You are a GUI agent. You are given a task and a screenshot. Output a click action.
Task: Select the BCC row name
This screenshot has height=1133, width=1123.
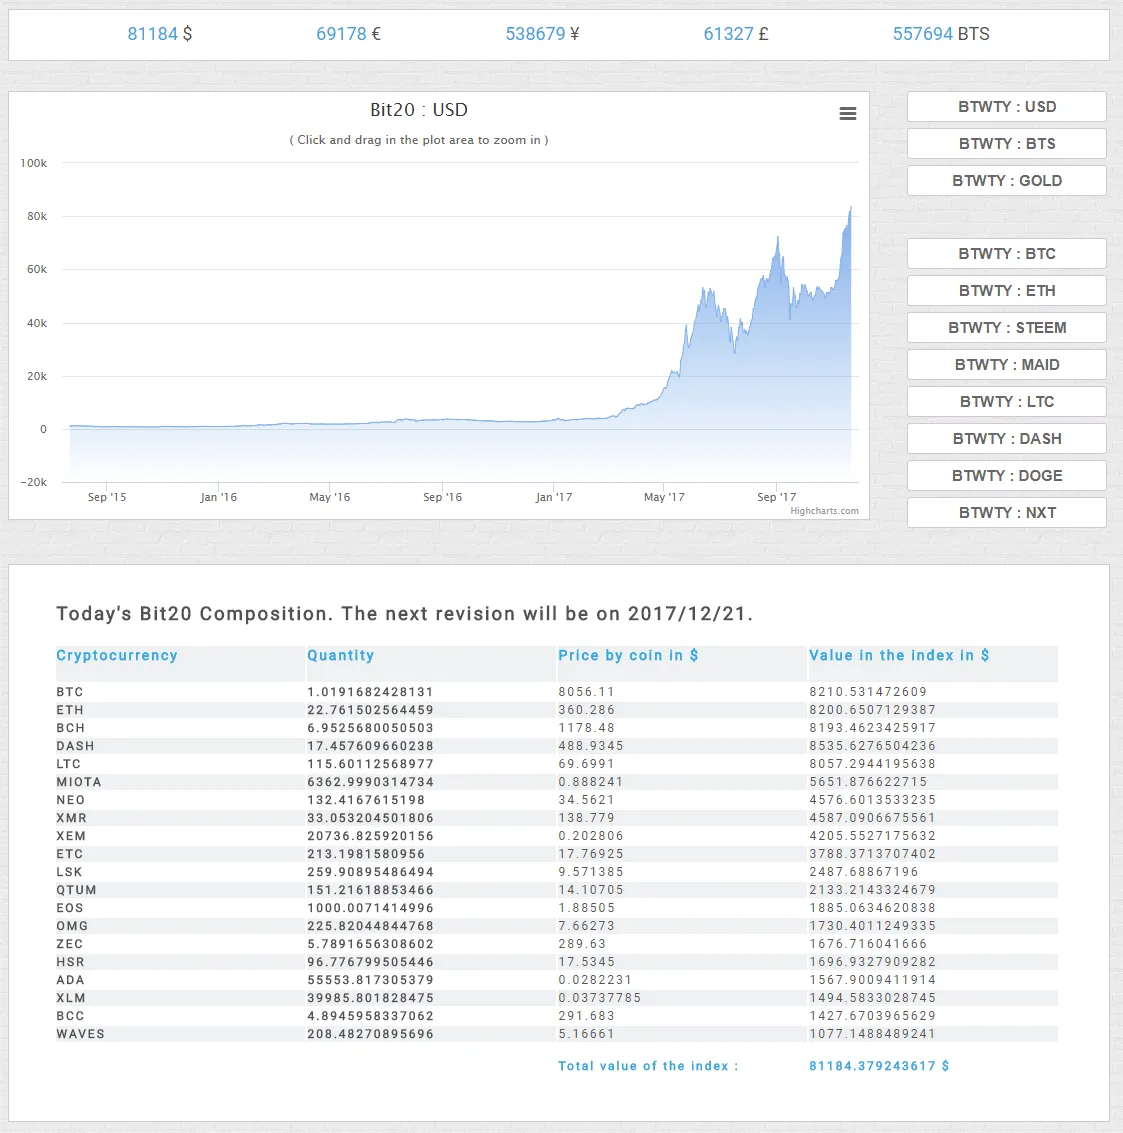[x=70, y=1016]
